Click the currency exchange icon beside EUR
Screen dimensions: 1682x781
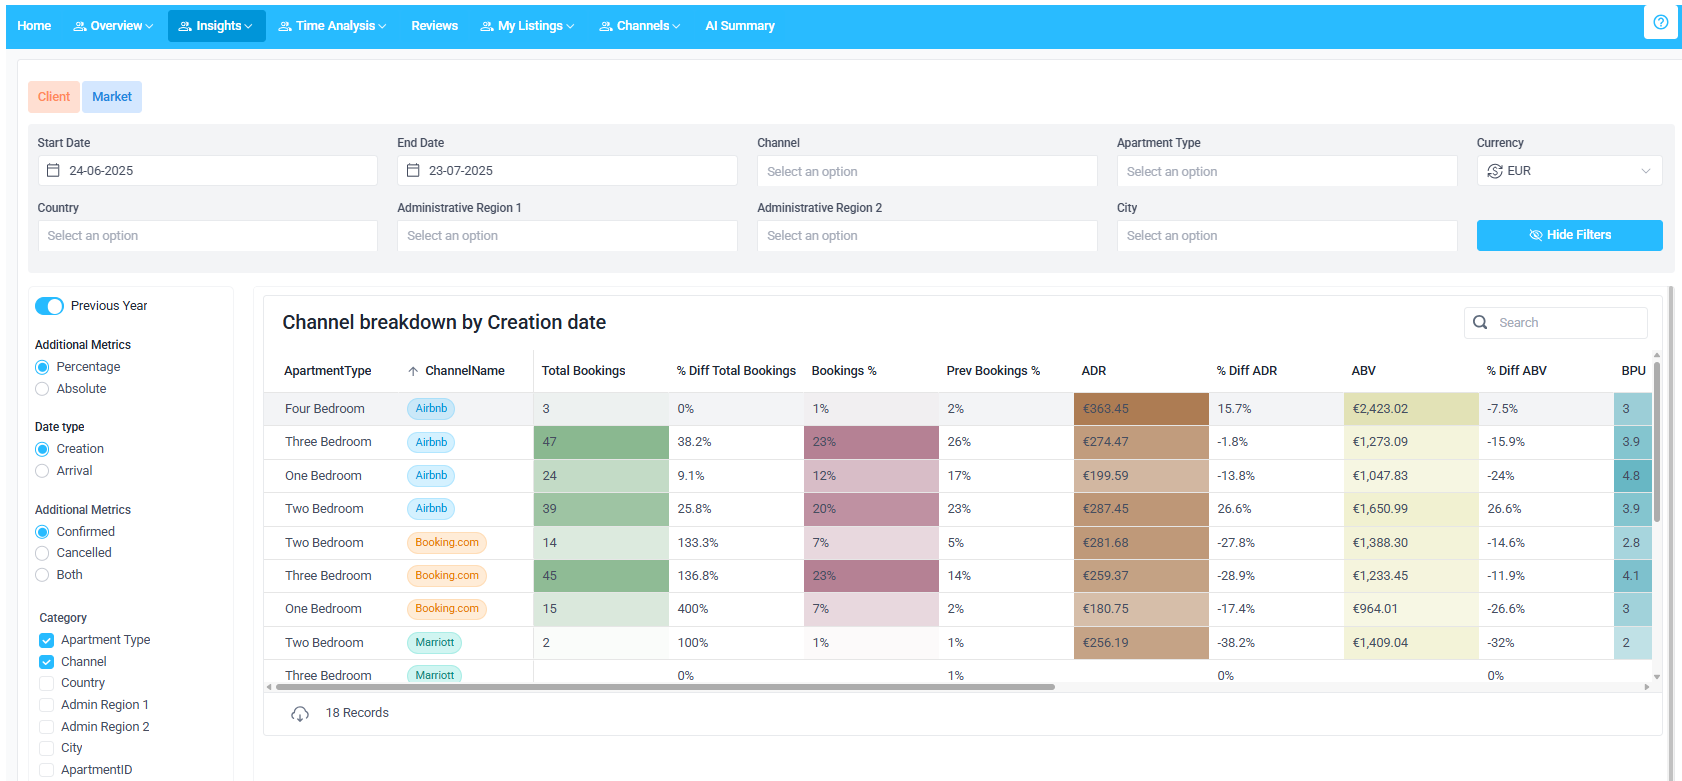[1495, 171]
